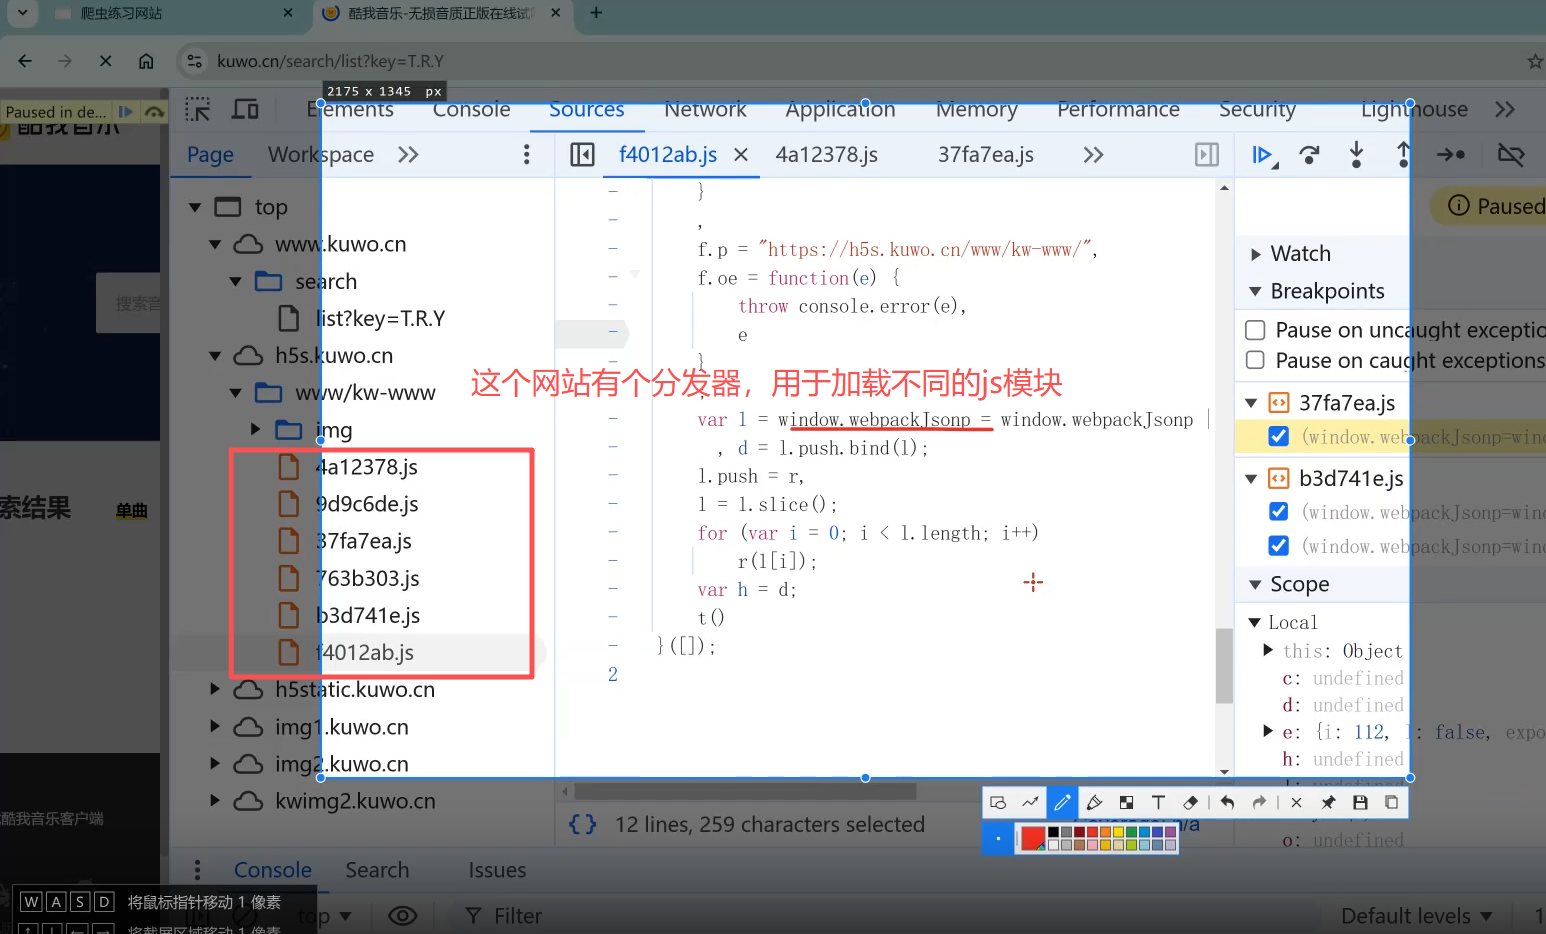The height and width of the screenshot is (934, 1546).
Task: Open the Memory panel tab
Action: point(976,109)
